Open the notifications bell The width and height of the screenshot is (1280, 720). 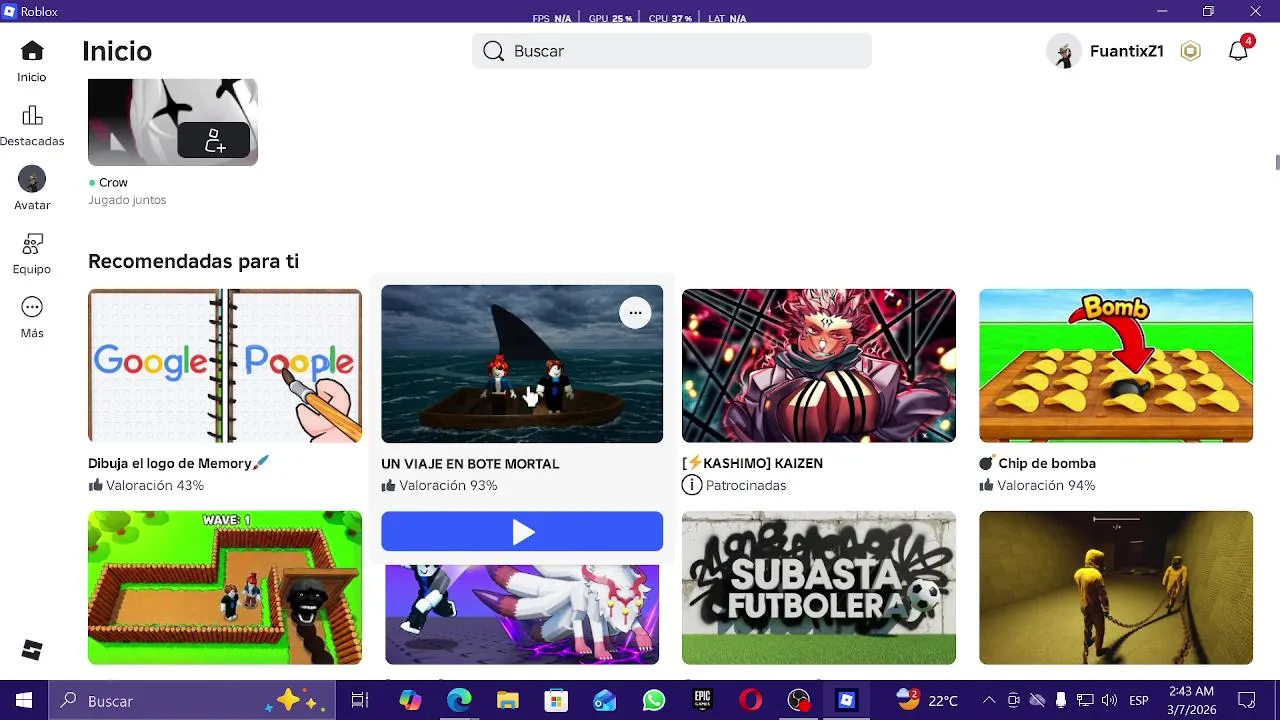(x=1238, y=51)
